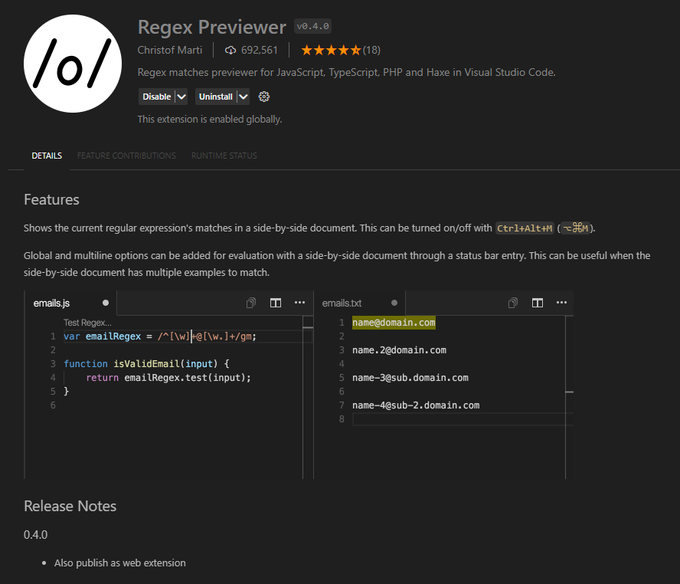Image resolution: width=680 pixels, height=584 pixels.
Task: Expand the Uninstall dropdown arrow
Action: pyautogui.click(x=243, y=97)
